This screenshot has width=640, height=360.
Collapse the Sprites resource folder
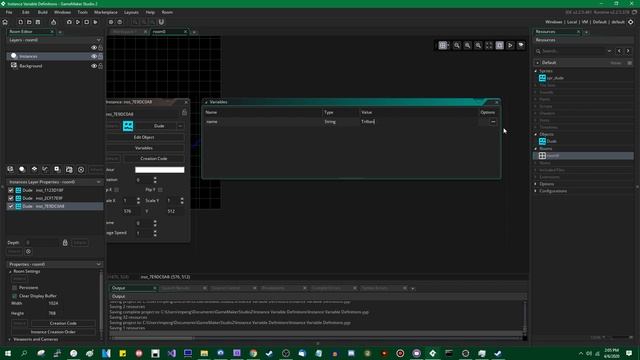[x=536, y=71]
